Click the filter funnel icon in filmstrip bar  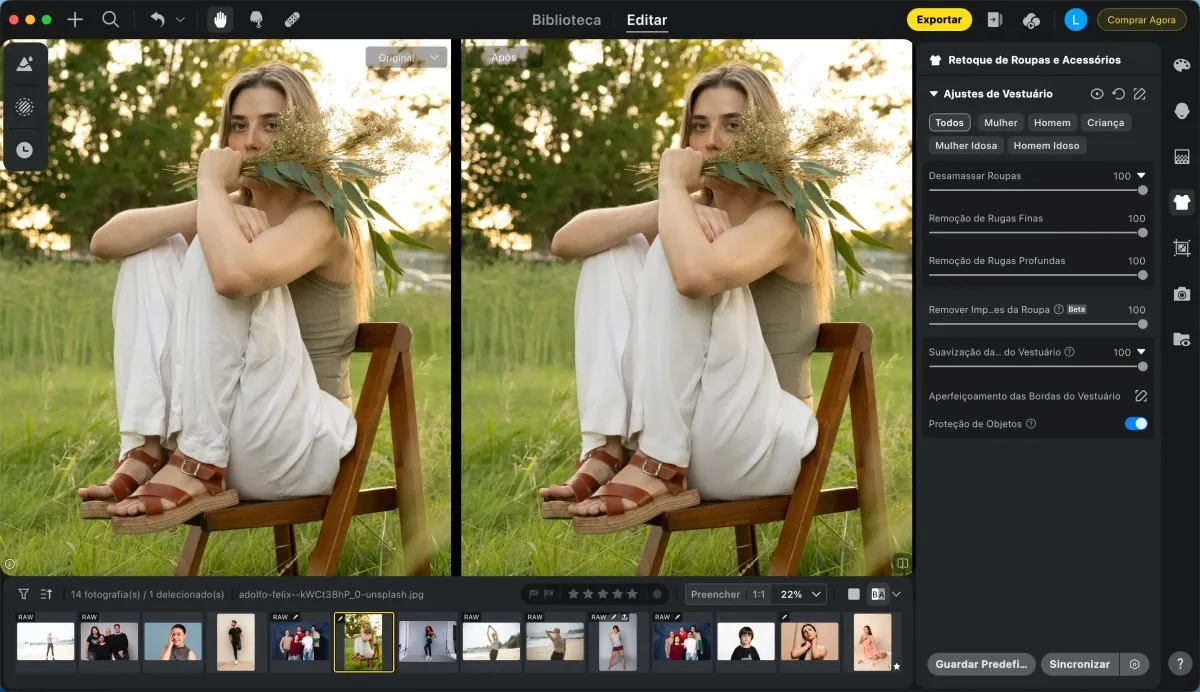(24, 594)
